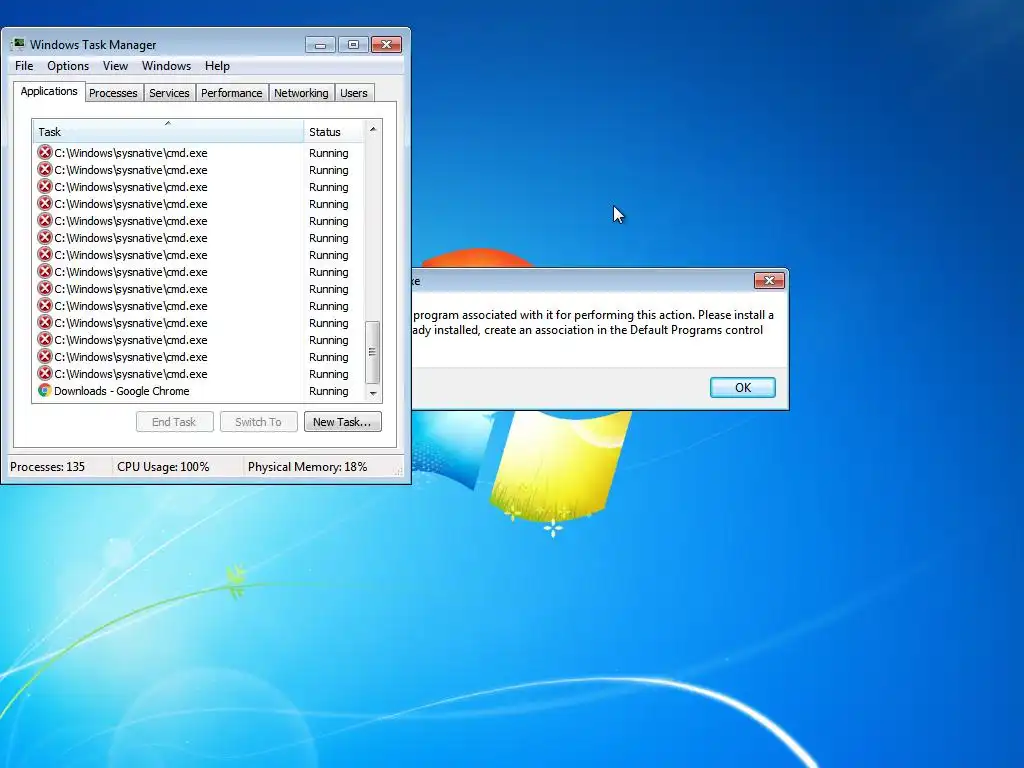Click the task list scrollbar thumb
Image resolution: width=1024 pixels, height=768 pixels.
[x=372, y=352]
